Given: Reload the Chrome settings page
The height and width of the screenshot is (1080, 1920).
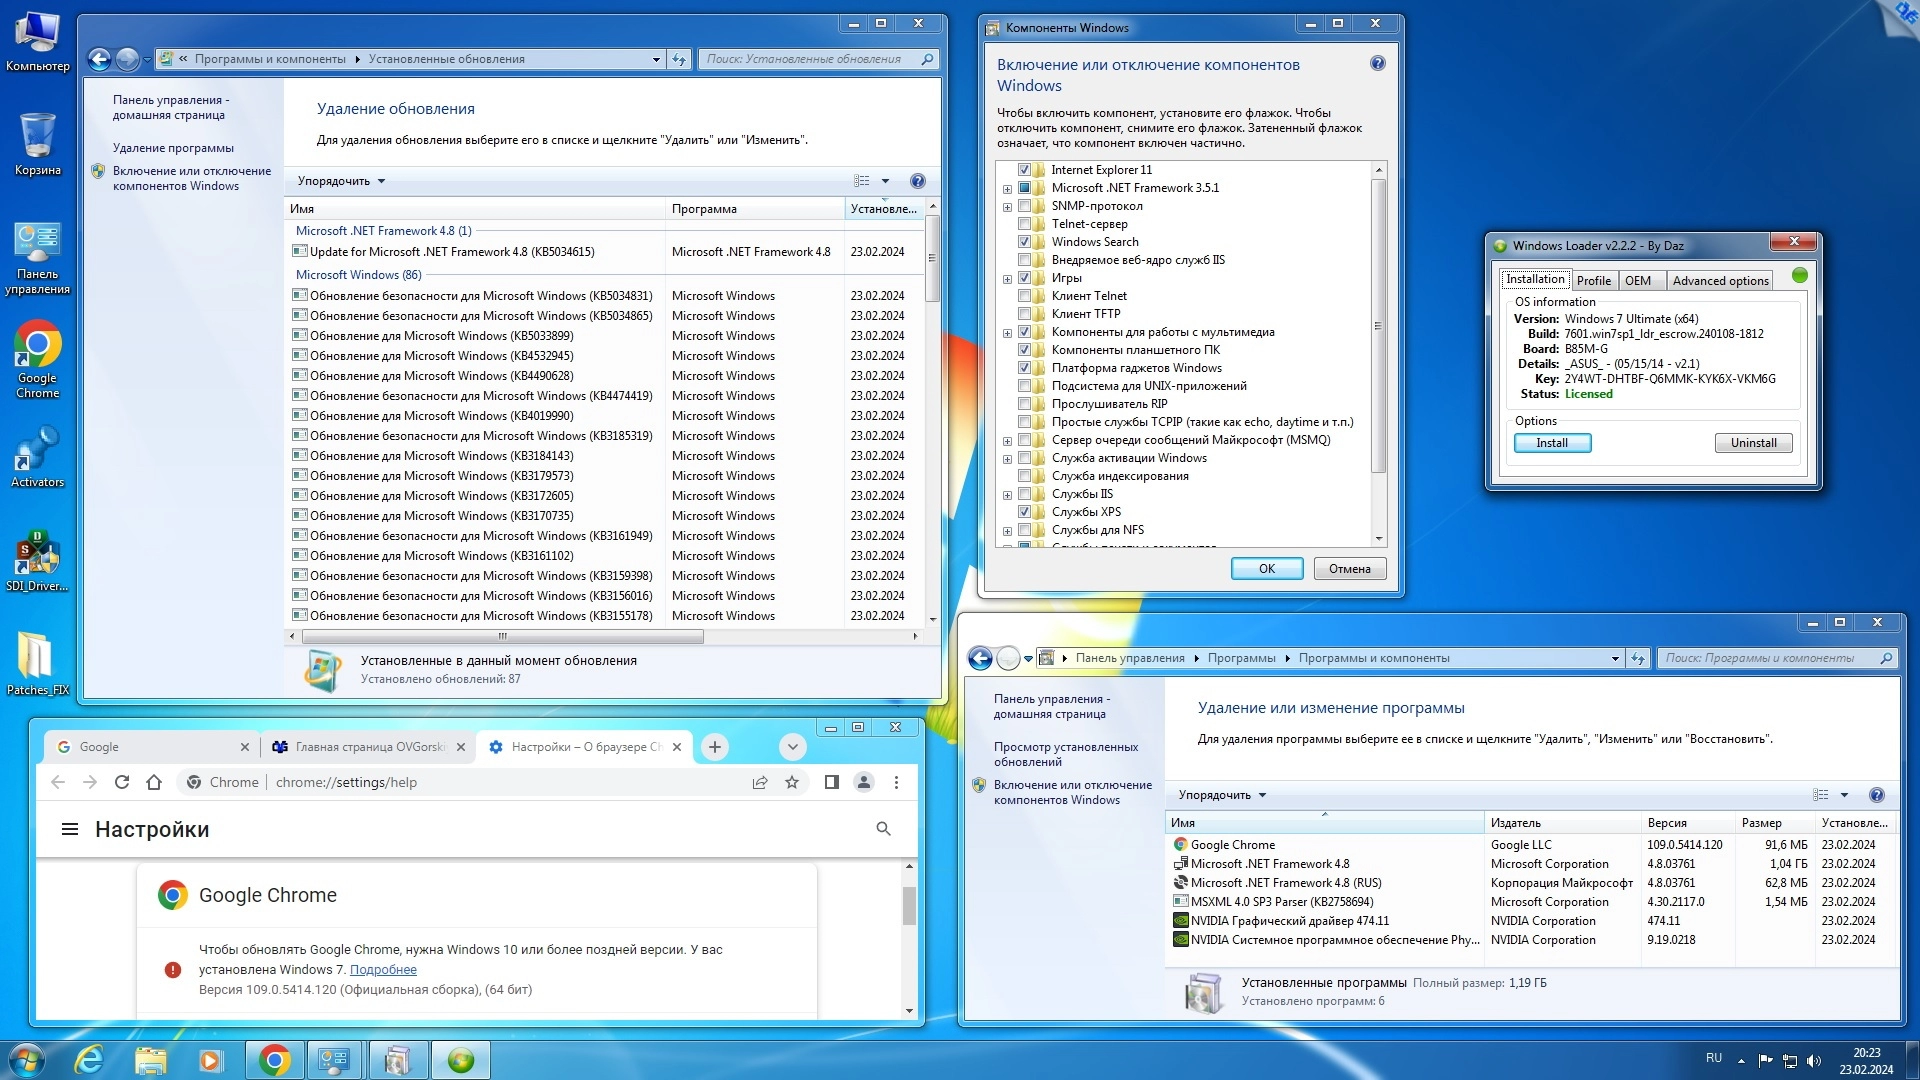Looking at the screenshot, I should [122, 782].
